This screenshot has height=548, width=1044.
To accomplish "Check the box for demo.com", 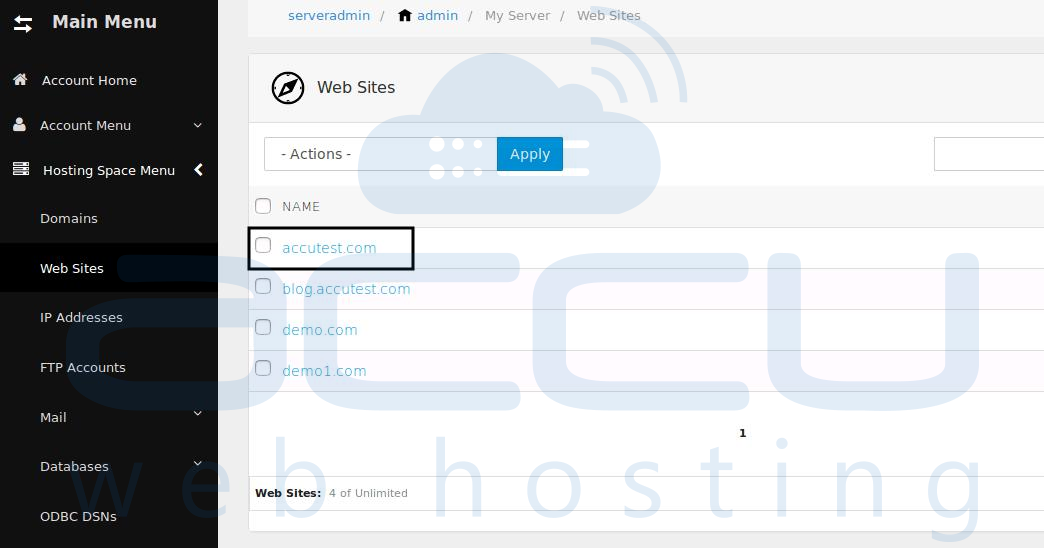I will click(263, 328).
